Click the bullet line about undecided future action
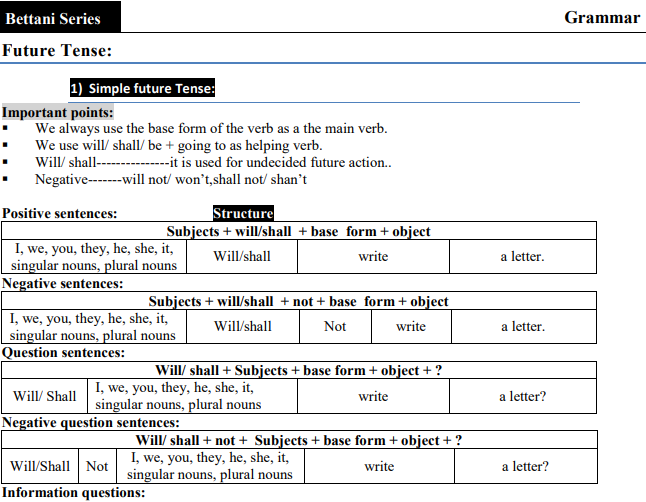The height and width of the screenshot is (502, 646). (x=213, y=162)
